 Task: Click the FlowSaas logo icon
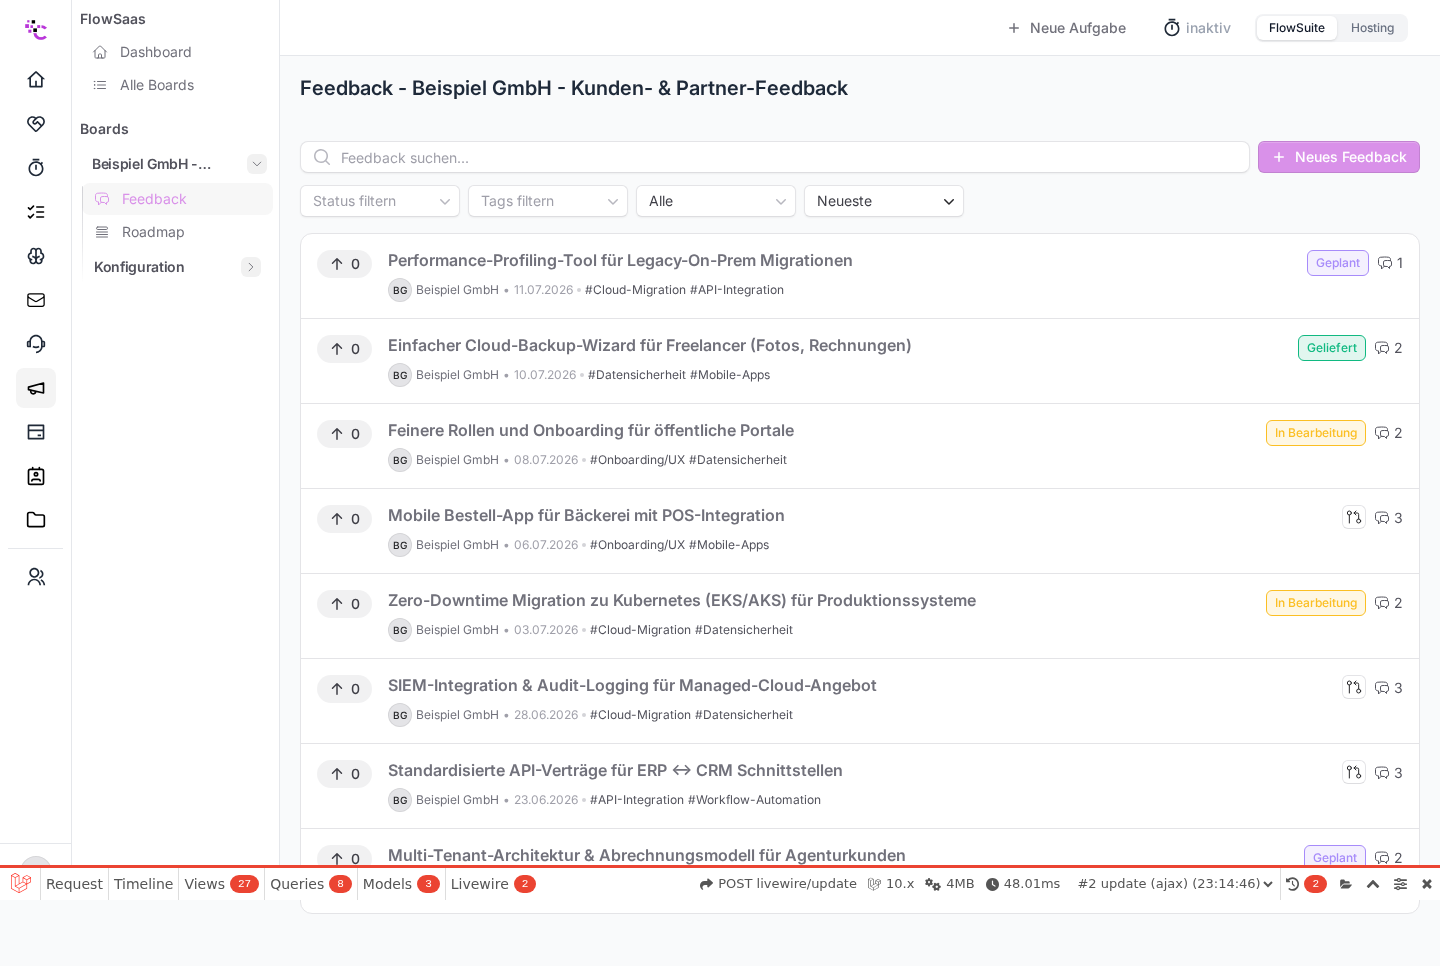click(x=36, y=29)
